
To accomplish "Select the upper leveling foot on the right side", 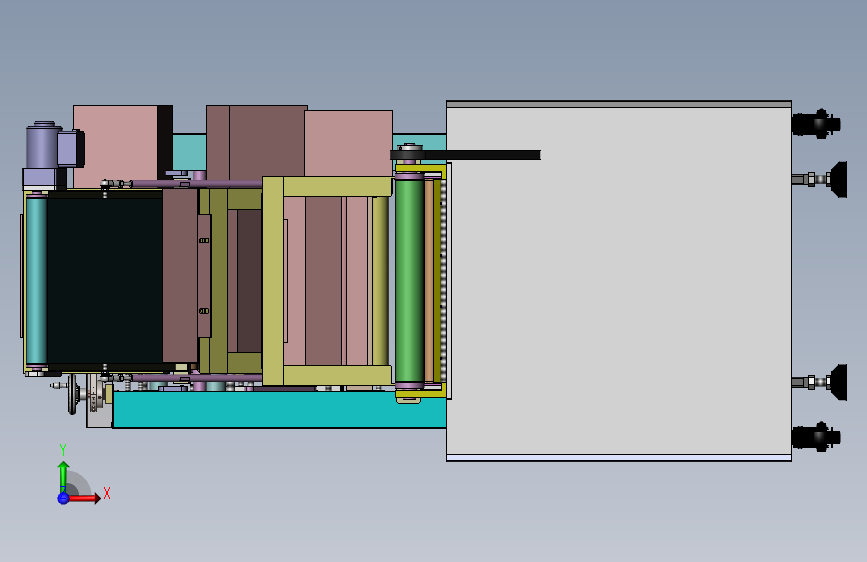I will (x=820, y=179).
